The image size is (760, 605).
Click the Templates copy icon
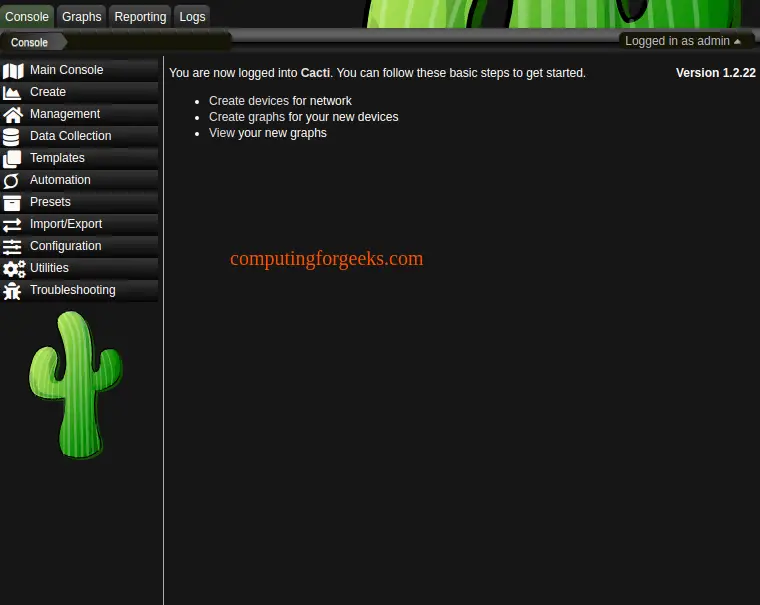(12, 159)
